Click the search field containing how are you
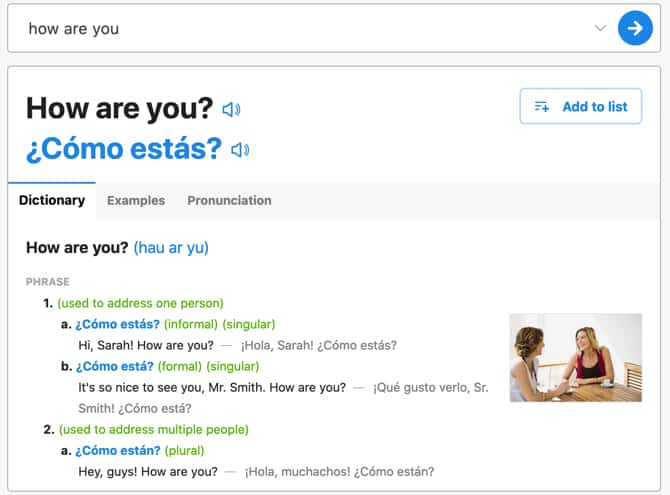Viewport: 670px width, 495px height. tap(299, 28)
